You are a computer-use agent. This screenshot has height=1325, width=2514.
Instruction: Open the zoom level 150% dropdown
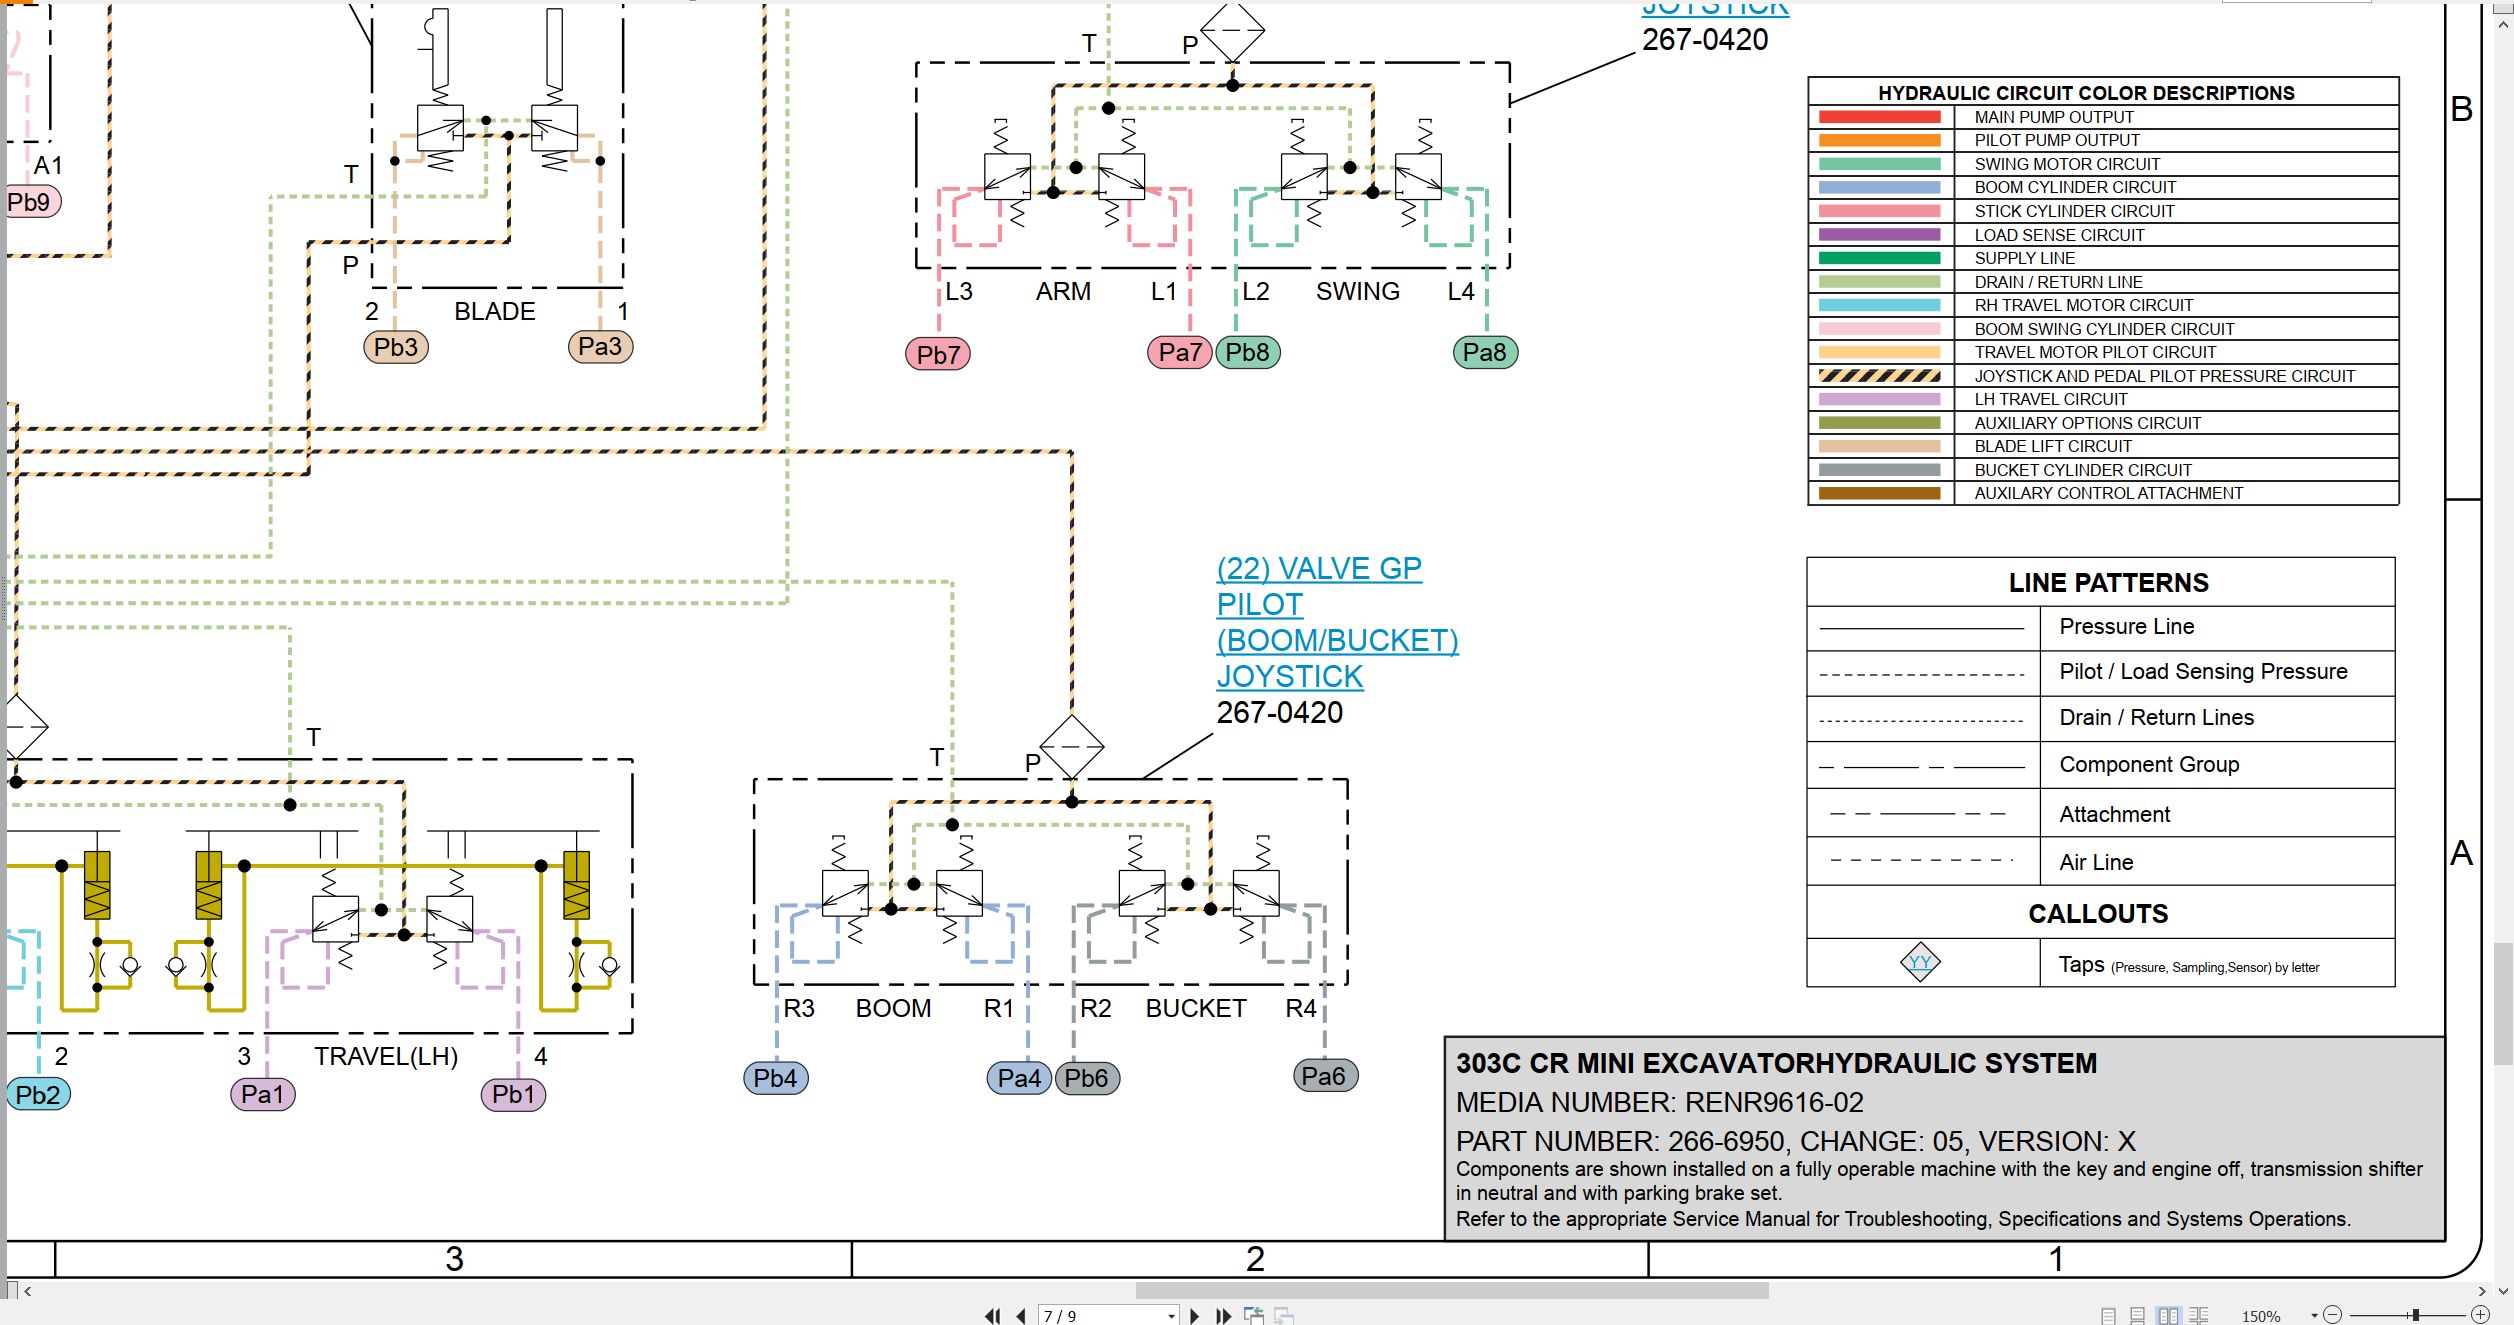pyautogui.click(x=2314, y=1316)
